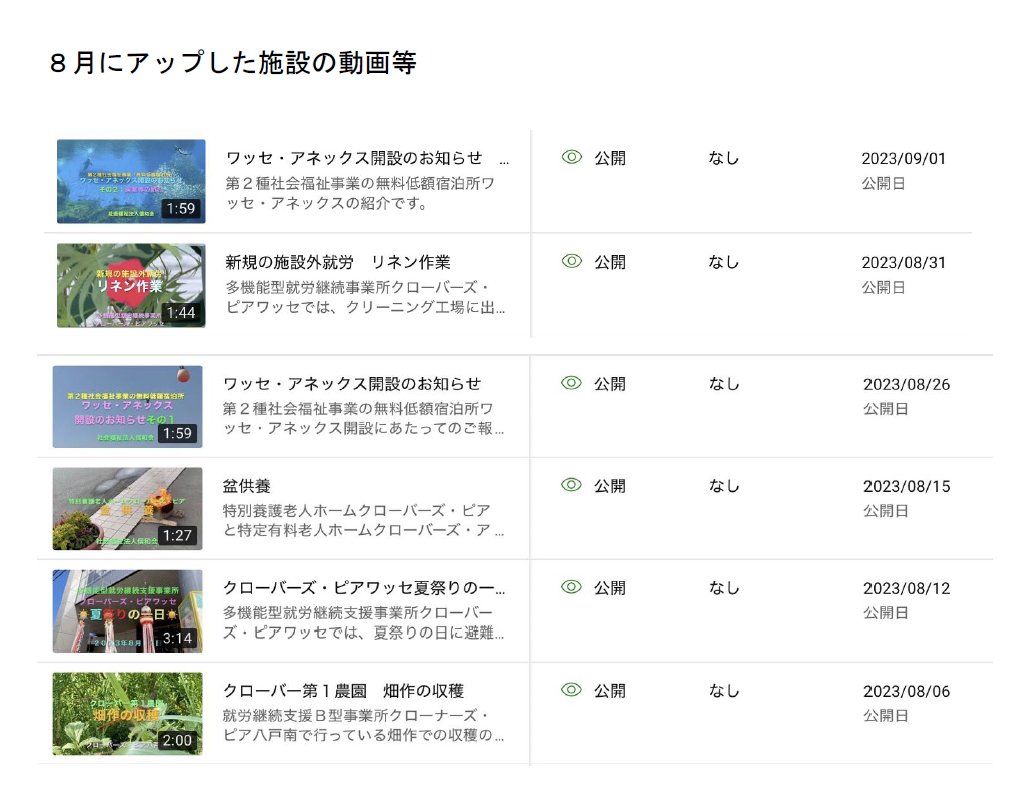
Task: Open the 夏祭りの一日 video thumbnail
Action: 128,611
